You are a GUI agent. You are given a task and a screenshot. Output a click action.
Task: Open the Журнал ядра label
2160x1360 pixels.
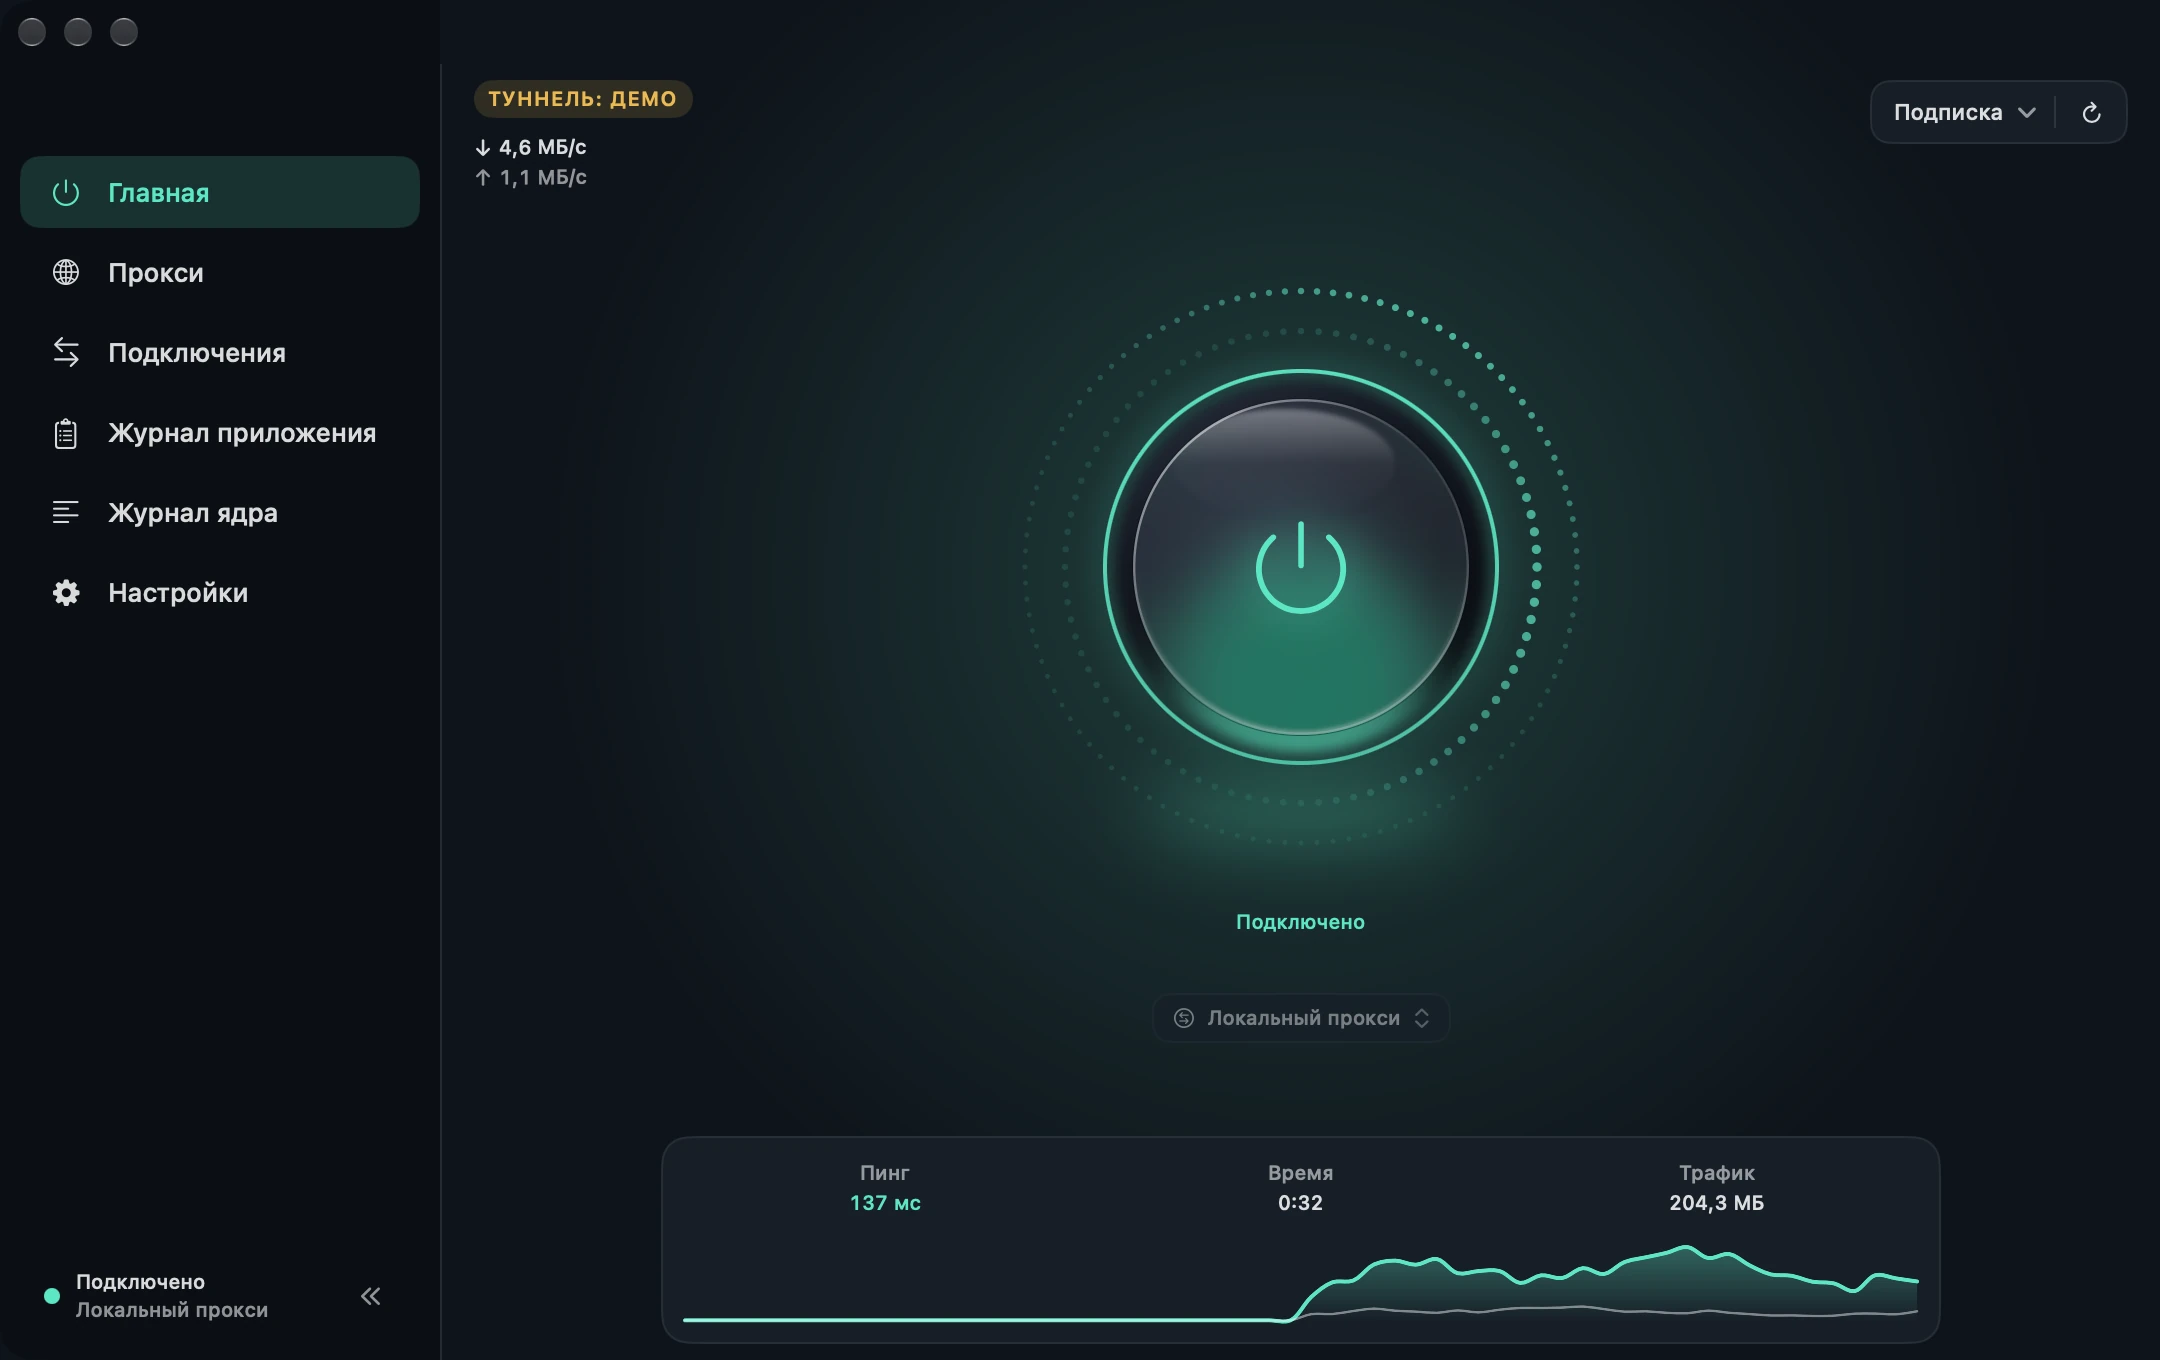click(x=193, y=513)
